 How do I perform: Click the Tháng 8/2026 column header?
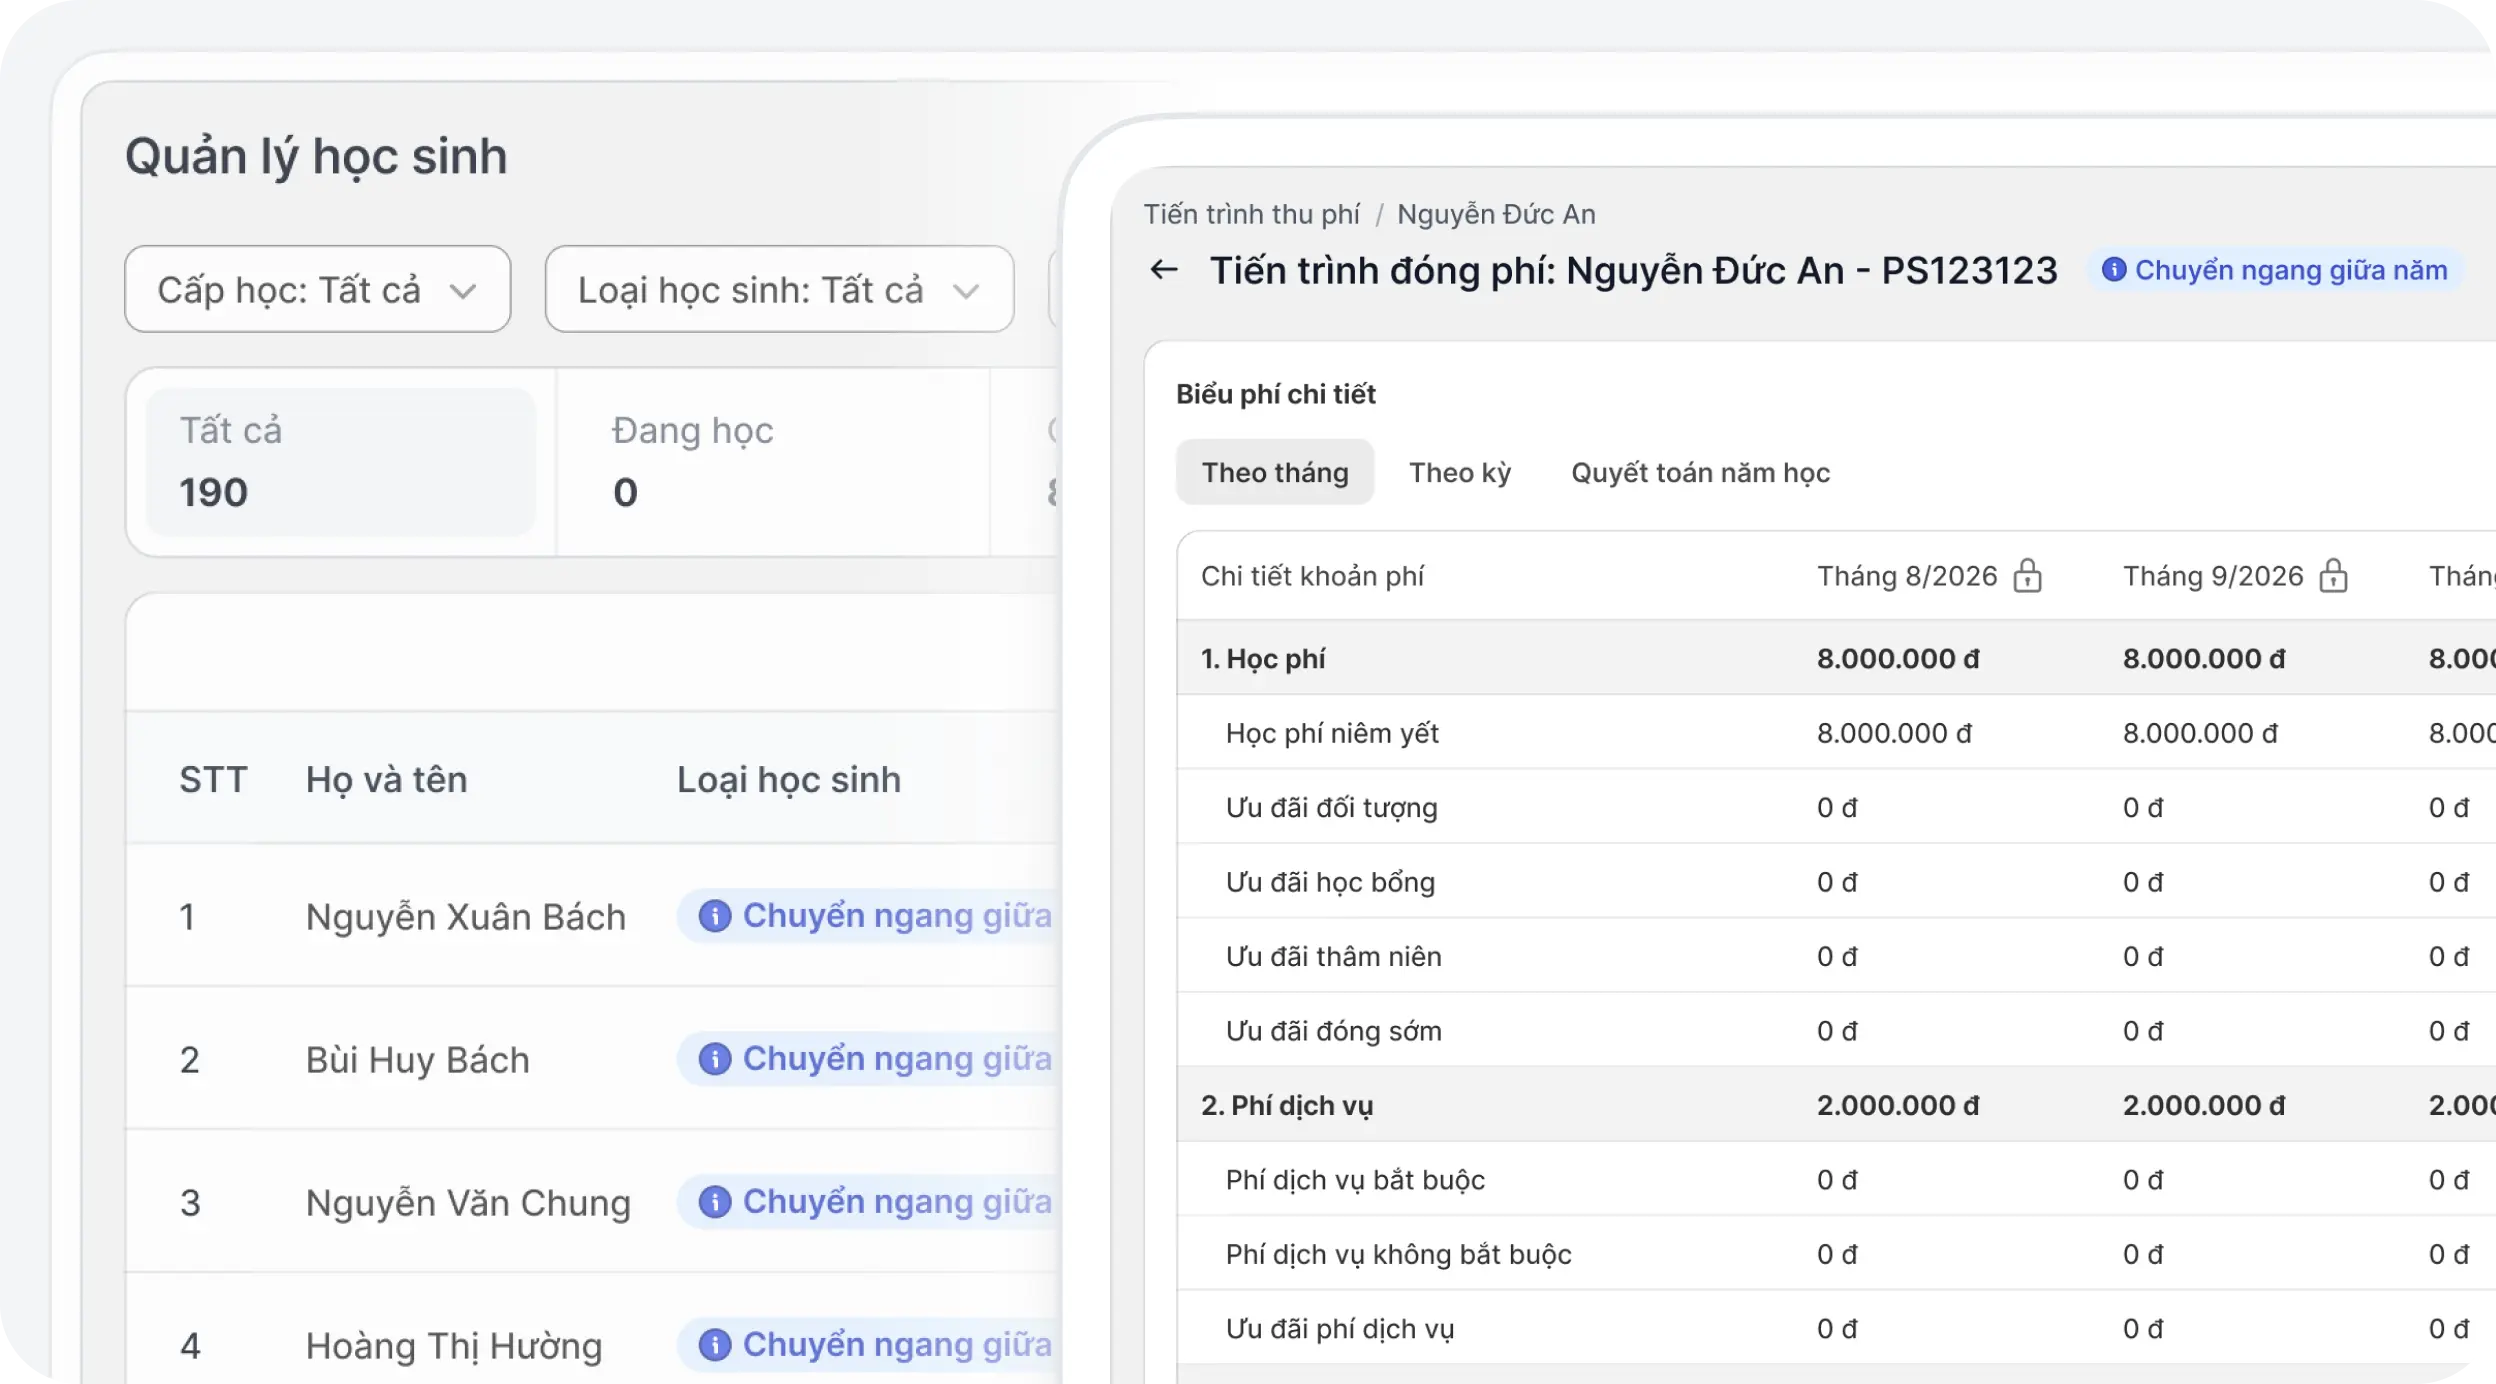(1907, 576)
